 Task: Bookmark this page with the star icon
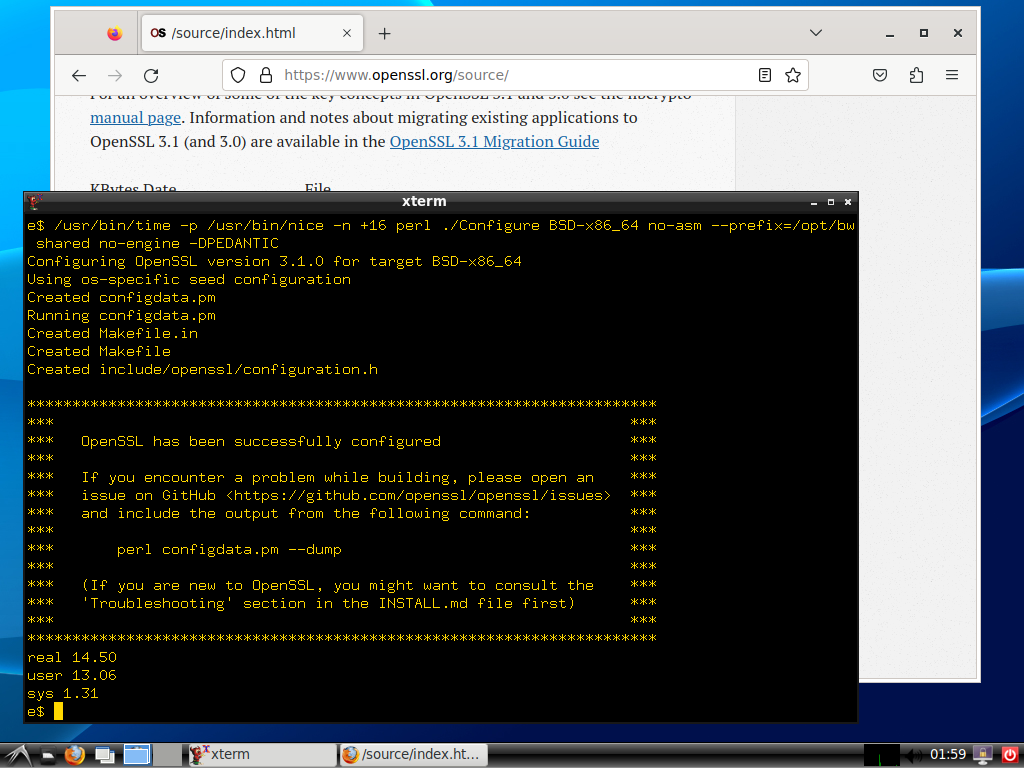[x=792, y=75]
